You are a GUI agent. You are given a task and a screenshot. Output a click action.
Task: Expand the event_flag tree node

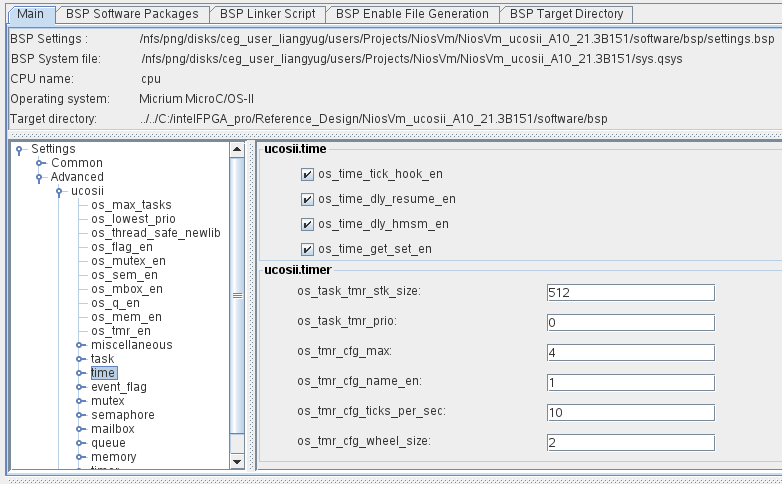point(80,387)
